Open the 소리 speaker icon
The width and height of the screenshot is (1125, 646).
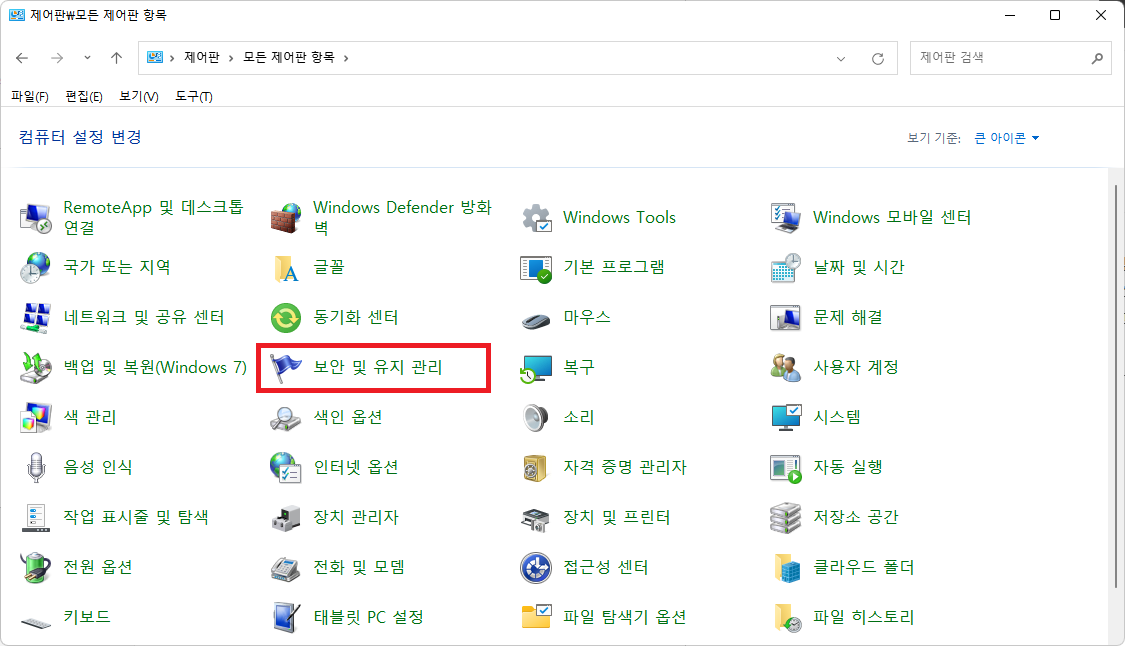[x=536, y=418]
